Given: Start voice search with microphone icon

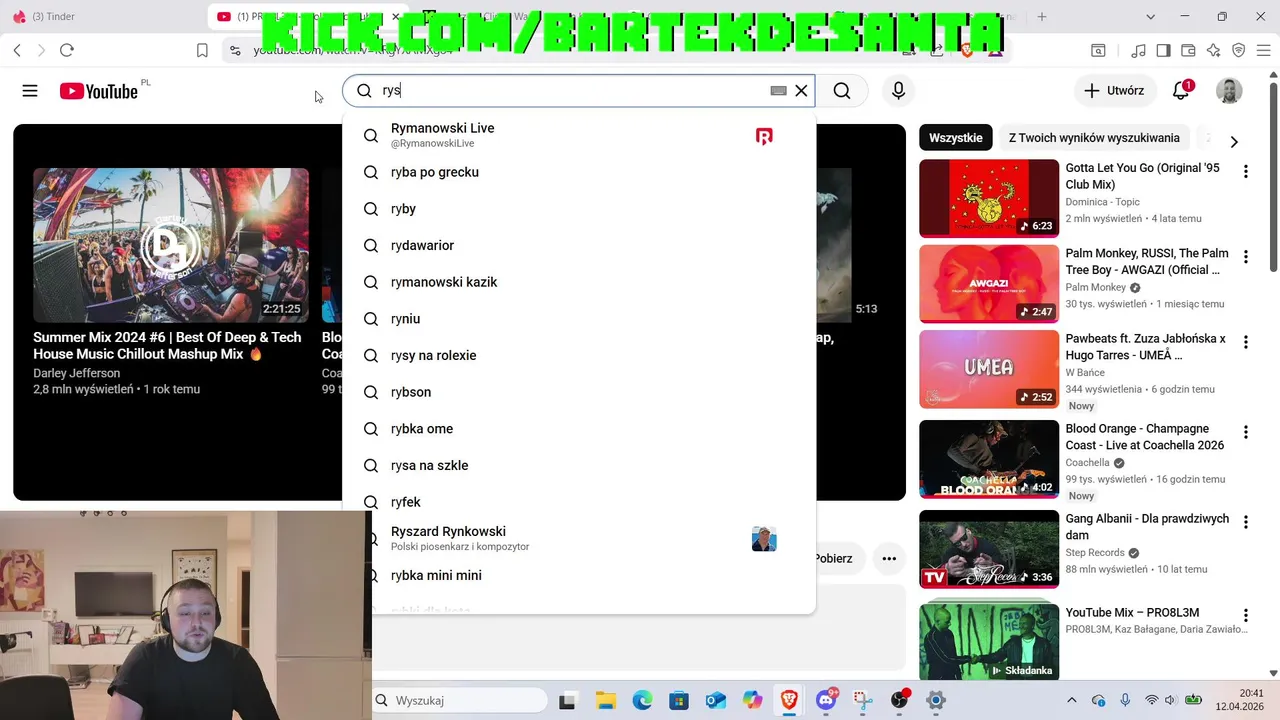Looking at the screenshot, I should tap(898, 91).
